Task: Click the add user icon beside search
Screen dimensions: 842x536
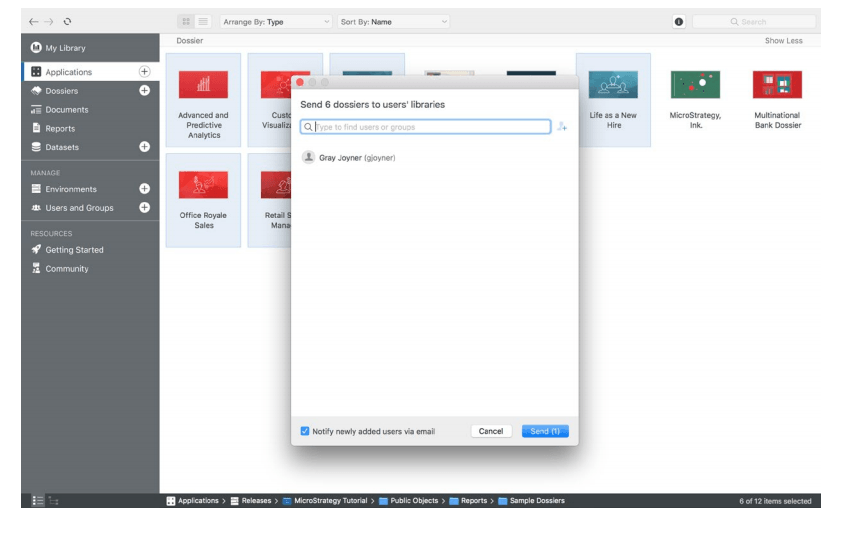Action: click(x=562, y=127)
